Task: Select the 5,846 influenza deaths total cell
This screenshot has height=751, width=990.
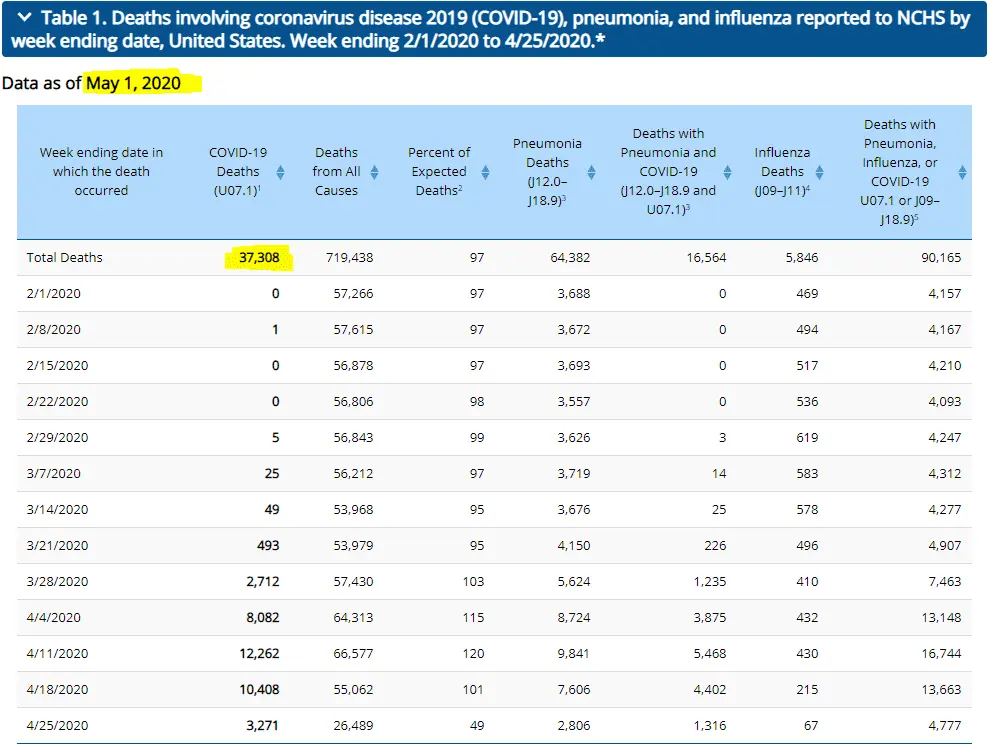Action: (801, 258)
